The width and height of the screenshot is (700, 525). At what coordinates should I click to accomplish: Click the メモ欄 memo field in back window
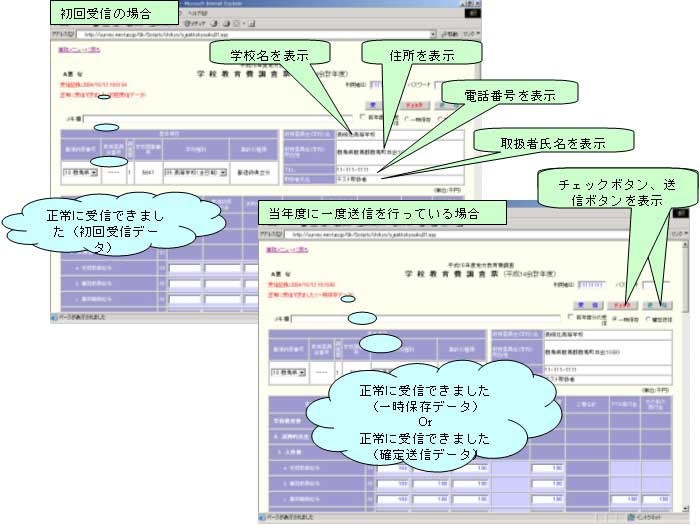[x=218, y=119]
